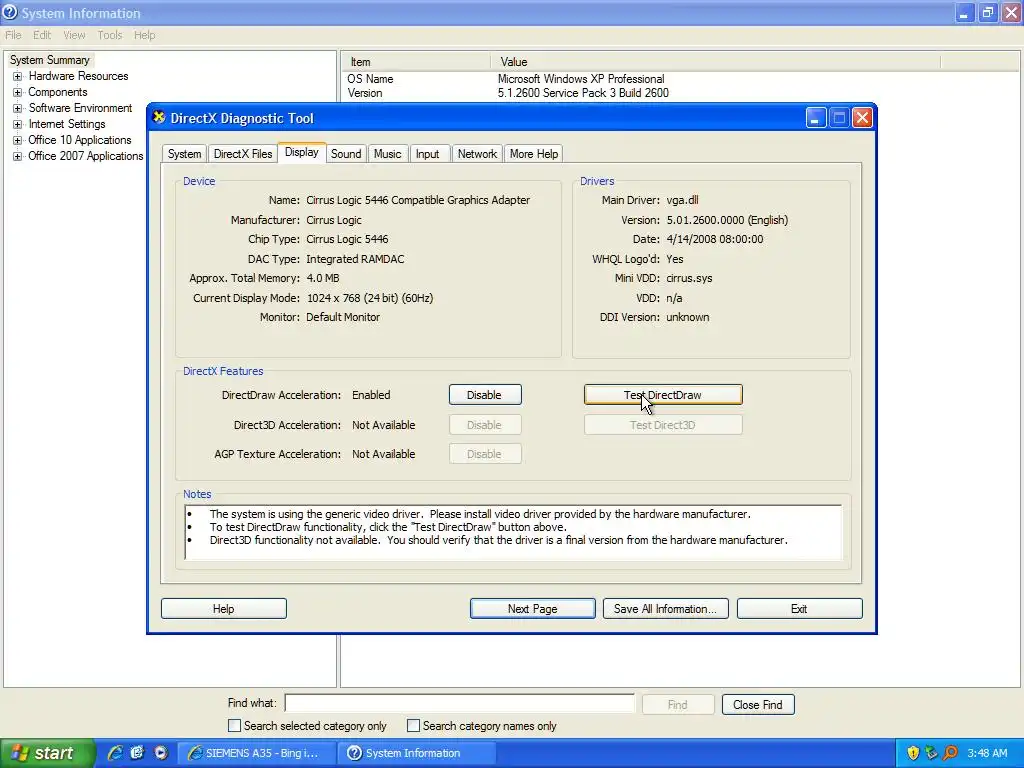
Task: Click the Show Desktop quick launch icon
Action: coord(137,753)
